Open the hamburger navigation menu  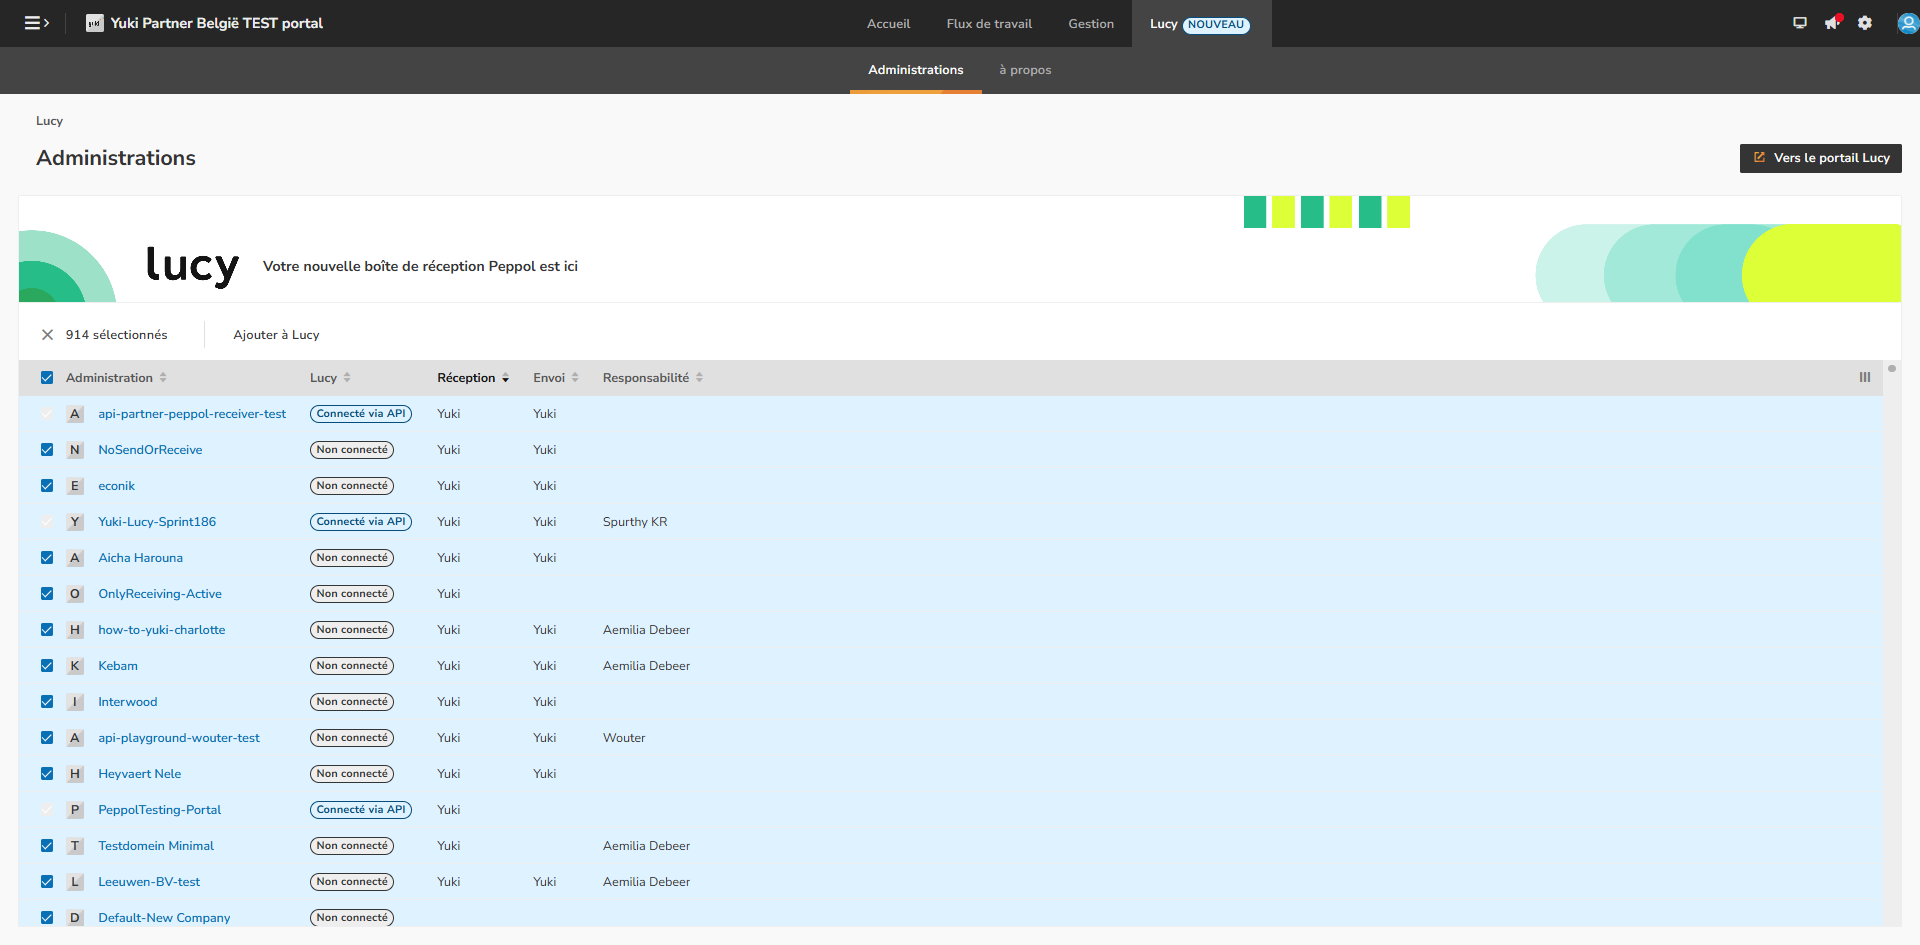click(37, 23)
